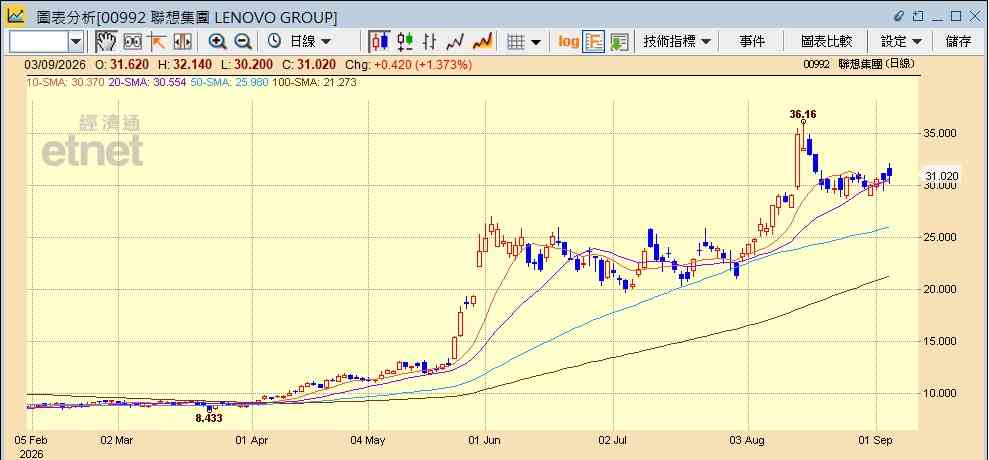The image size is (989, 460).
Task: Switch to orange area chart type
Action: click(482, 42)
